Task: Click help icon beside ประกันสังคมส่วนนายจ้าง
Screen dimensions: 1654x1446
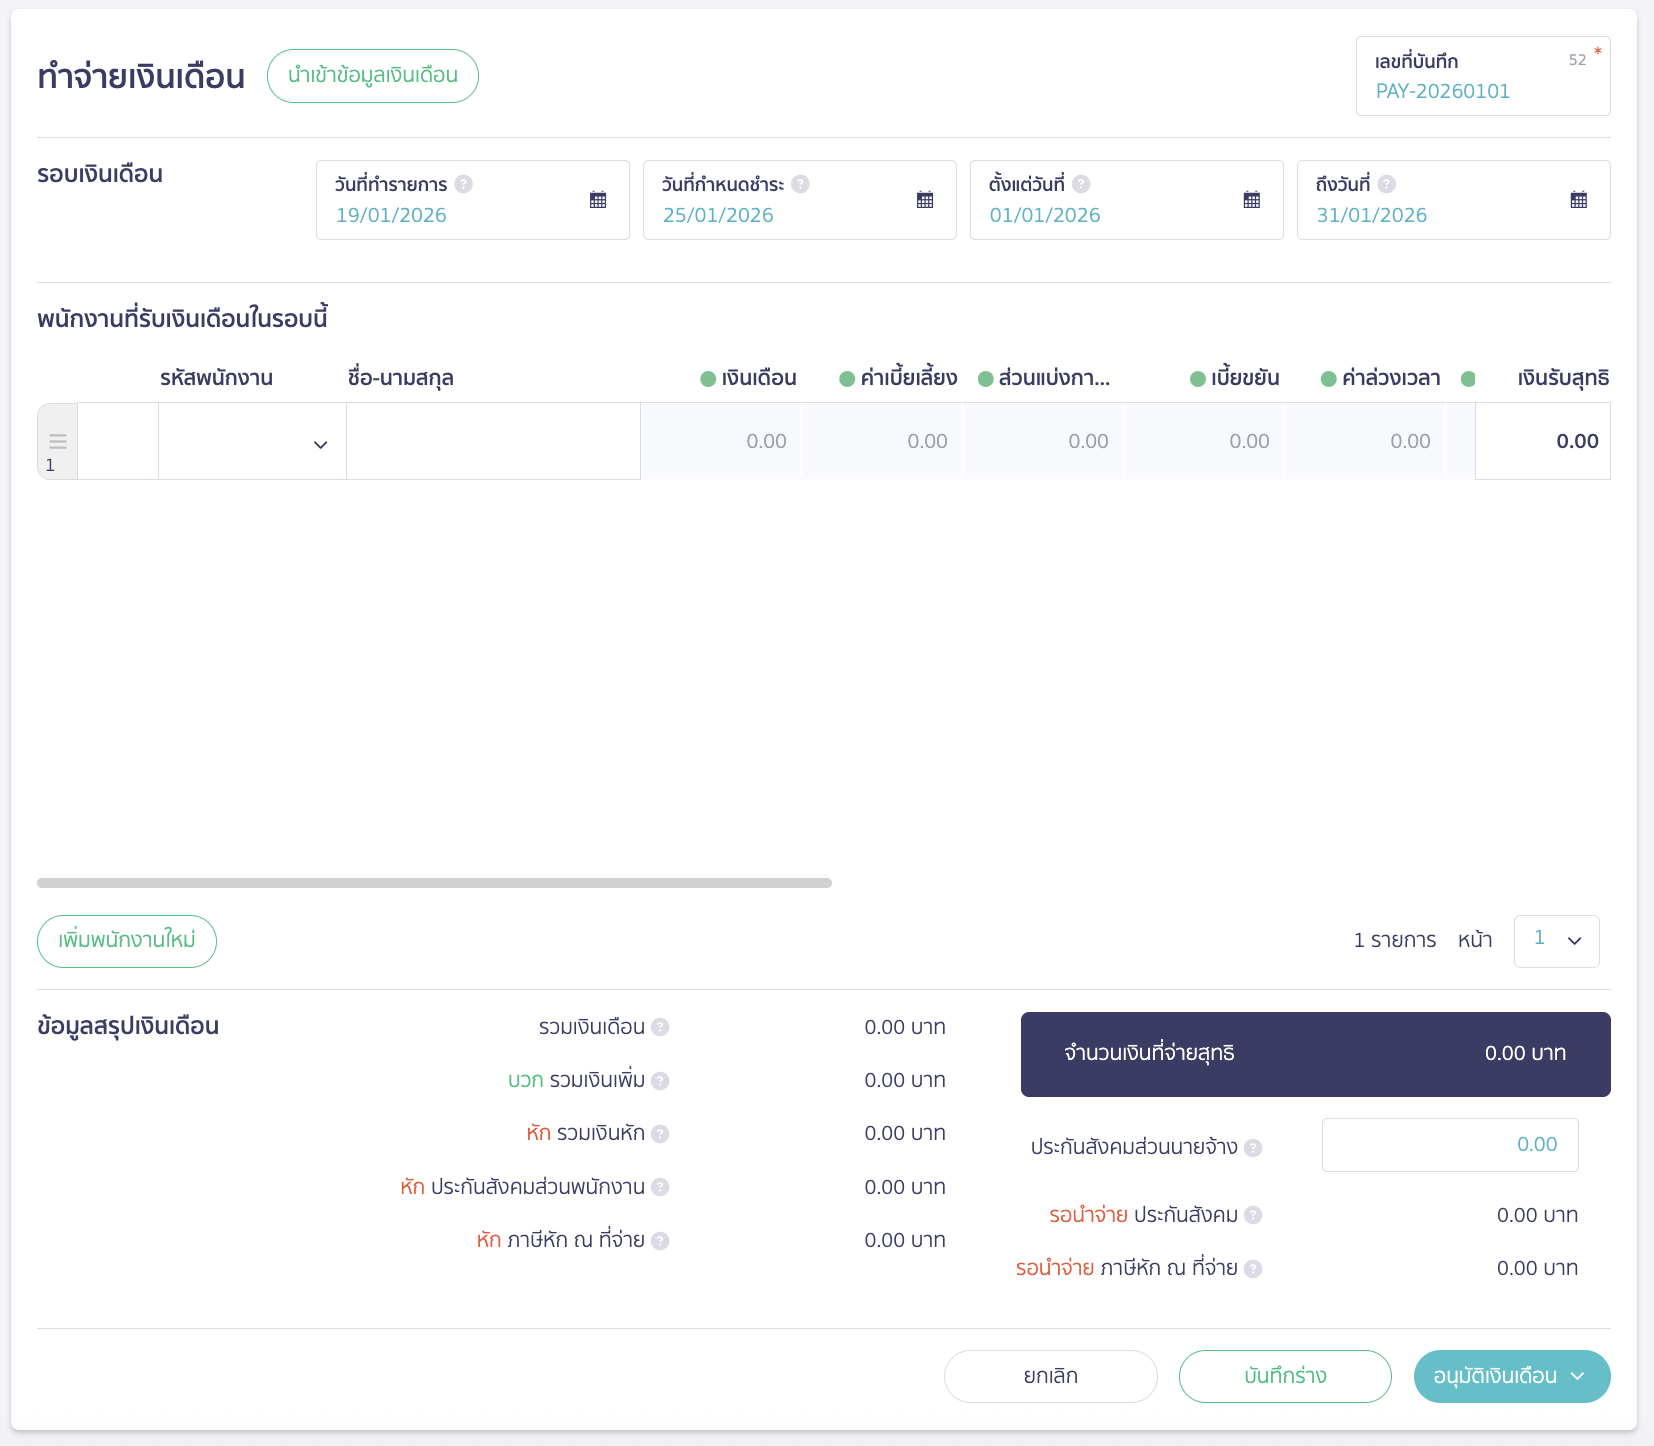Action: (1253, 1148)
